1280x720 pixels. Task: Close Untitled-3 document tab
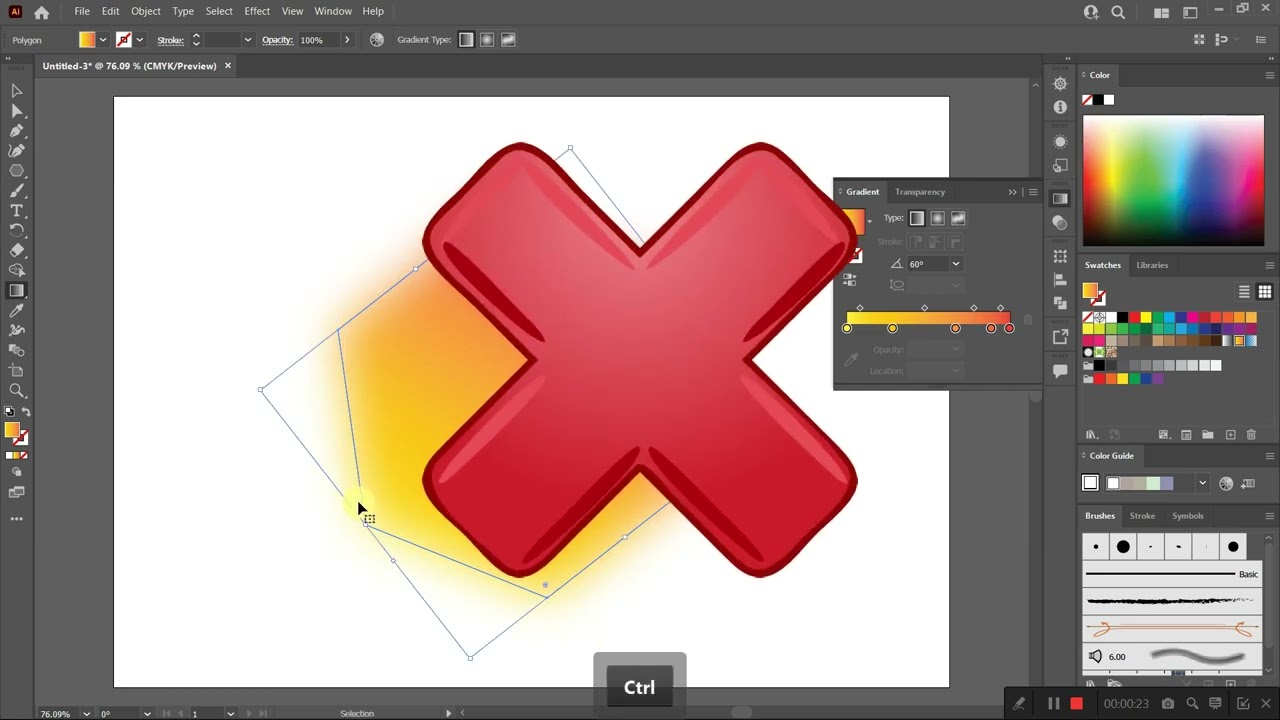228,66
